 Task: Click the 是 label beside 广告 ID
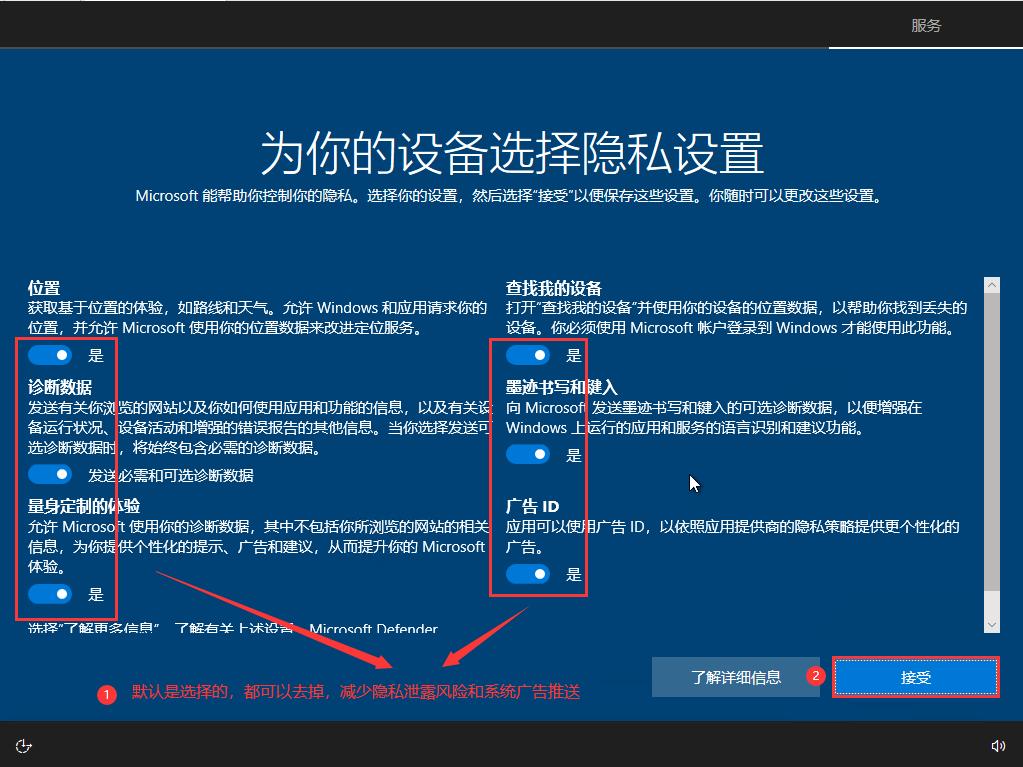click(573, 574)
